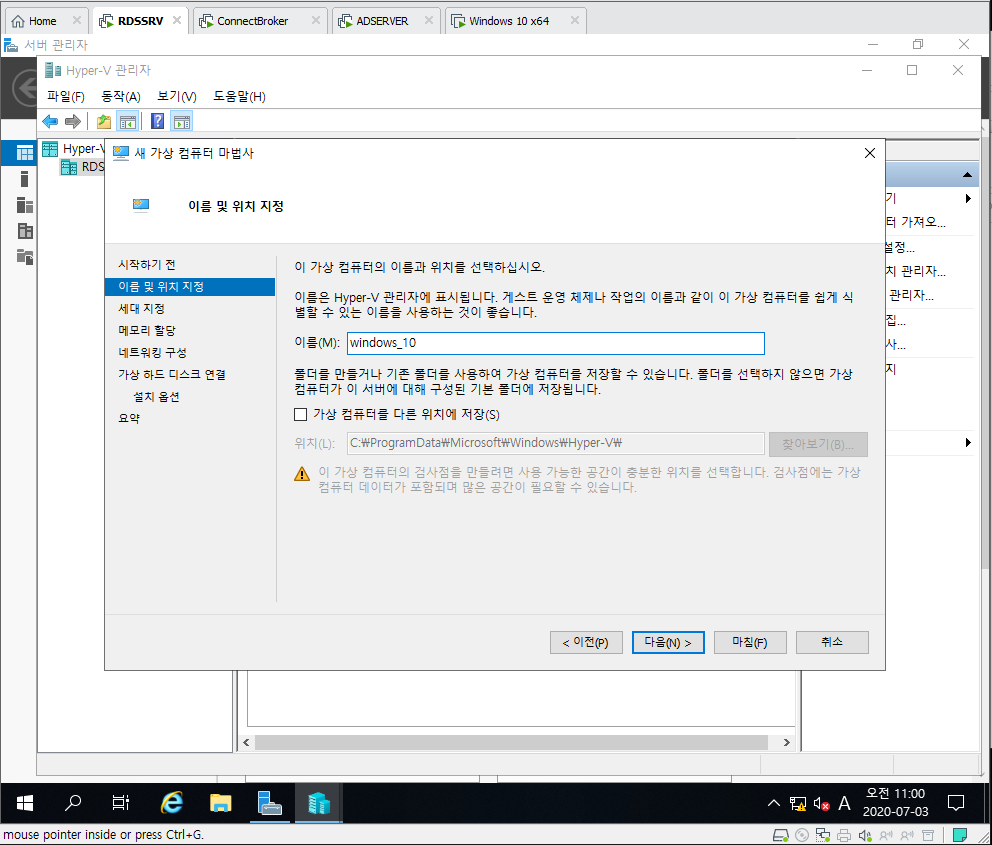Launch Internet Explorer from taskbar
This screenshot has height=845, width=992.
(171, 803)
